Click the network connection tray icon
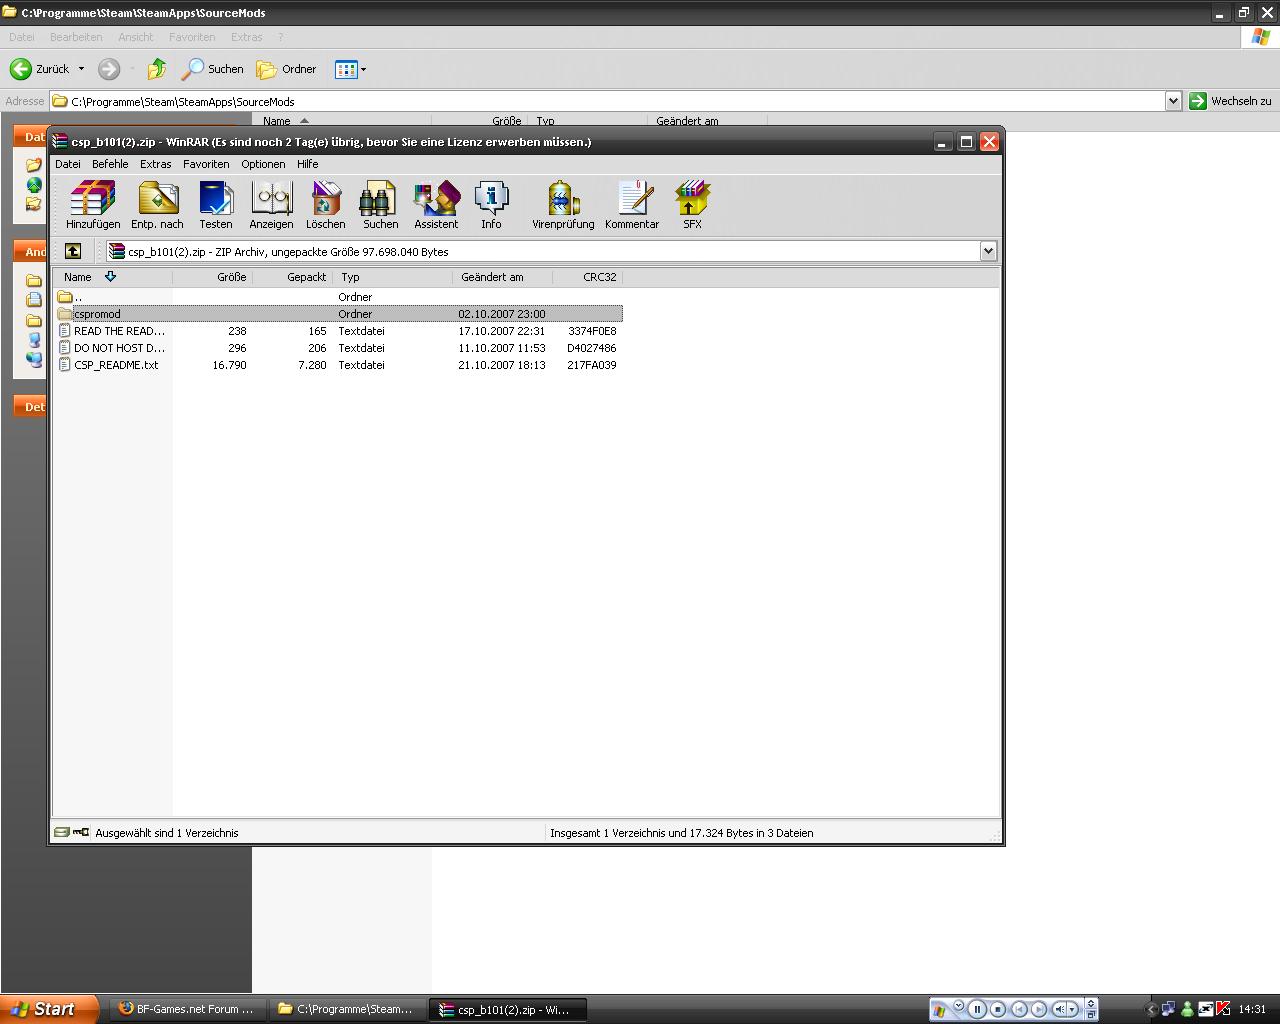1280x1024 pixels. click(x=1169, y=1009)
